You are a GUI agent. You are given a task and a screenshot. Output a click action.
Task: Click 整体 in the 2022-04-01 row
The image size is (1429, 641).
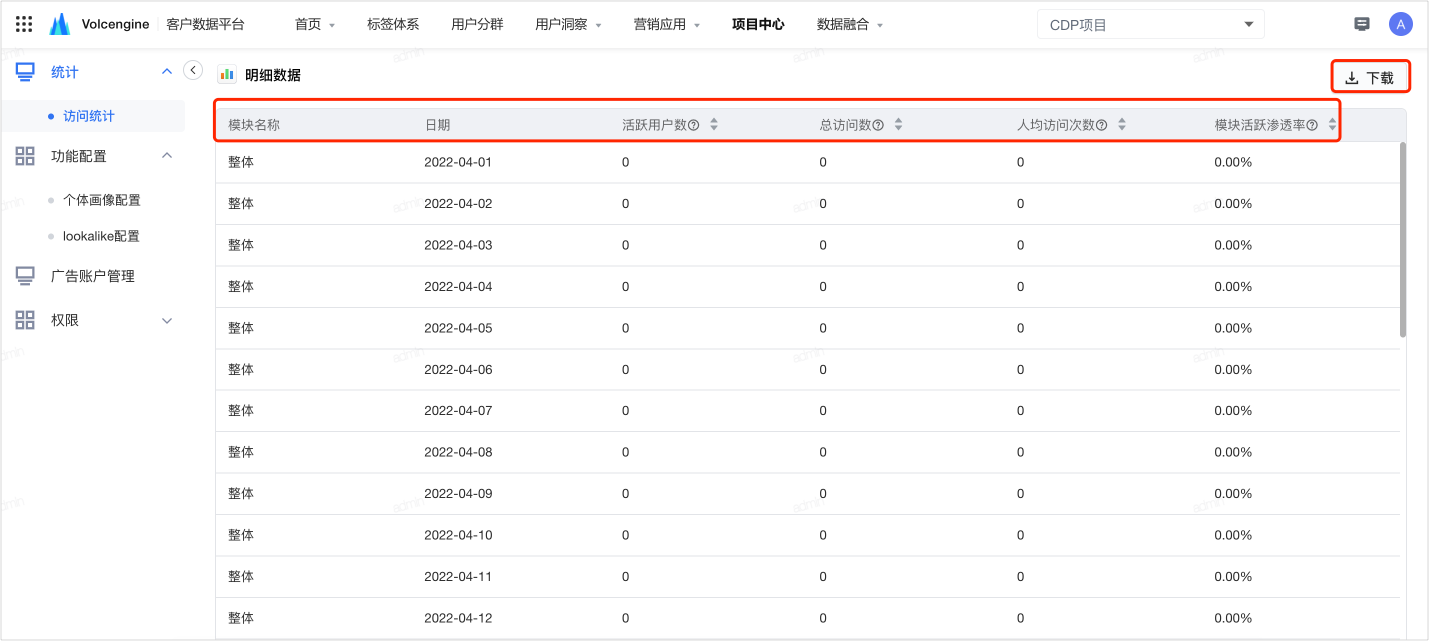coord(241,162)
